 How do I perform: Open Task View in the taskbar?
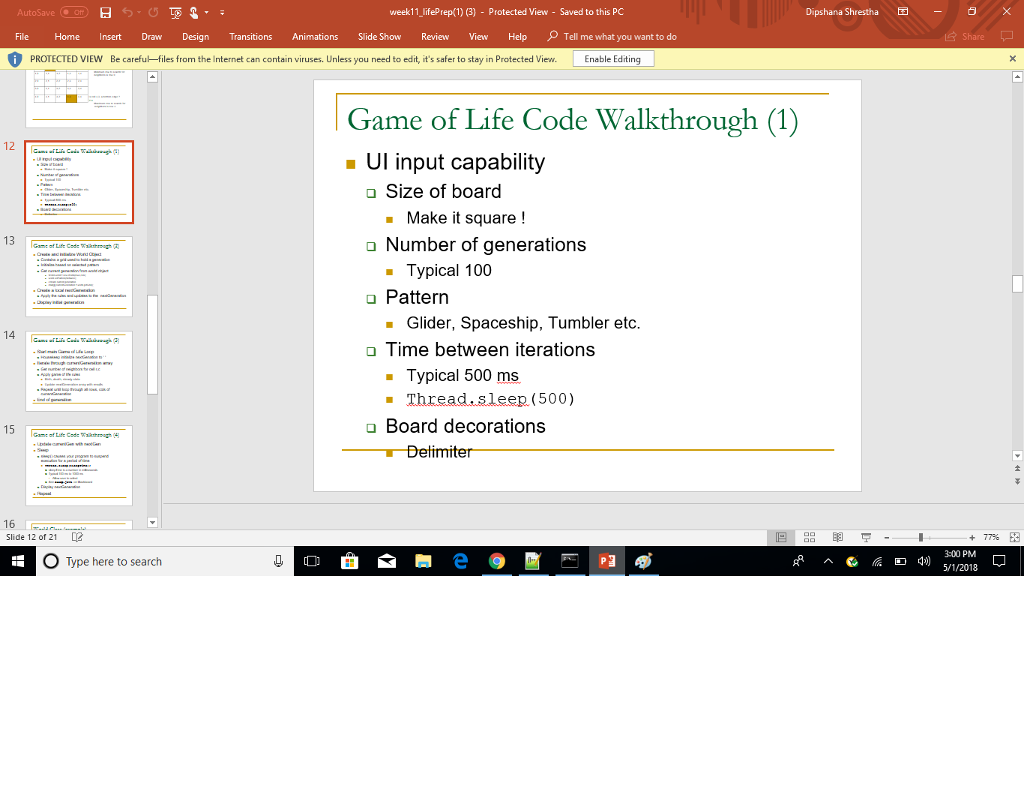pos(312,562)
